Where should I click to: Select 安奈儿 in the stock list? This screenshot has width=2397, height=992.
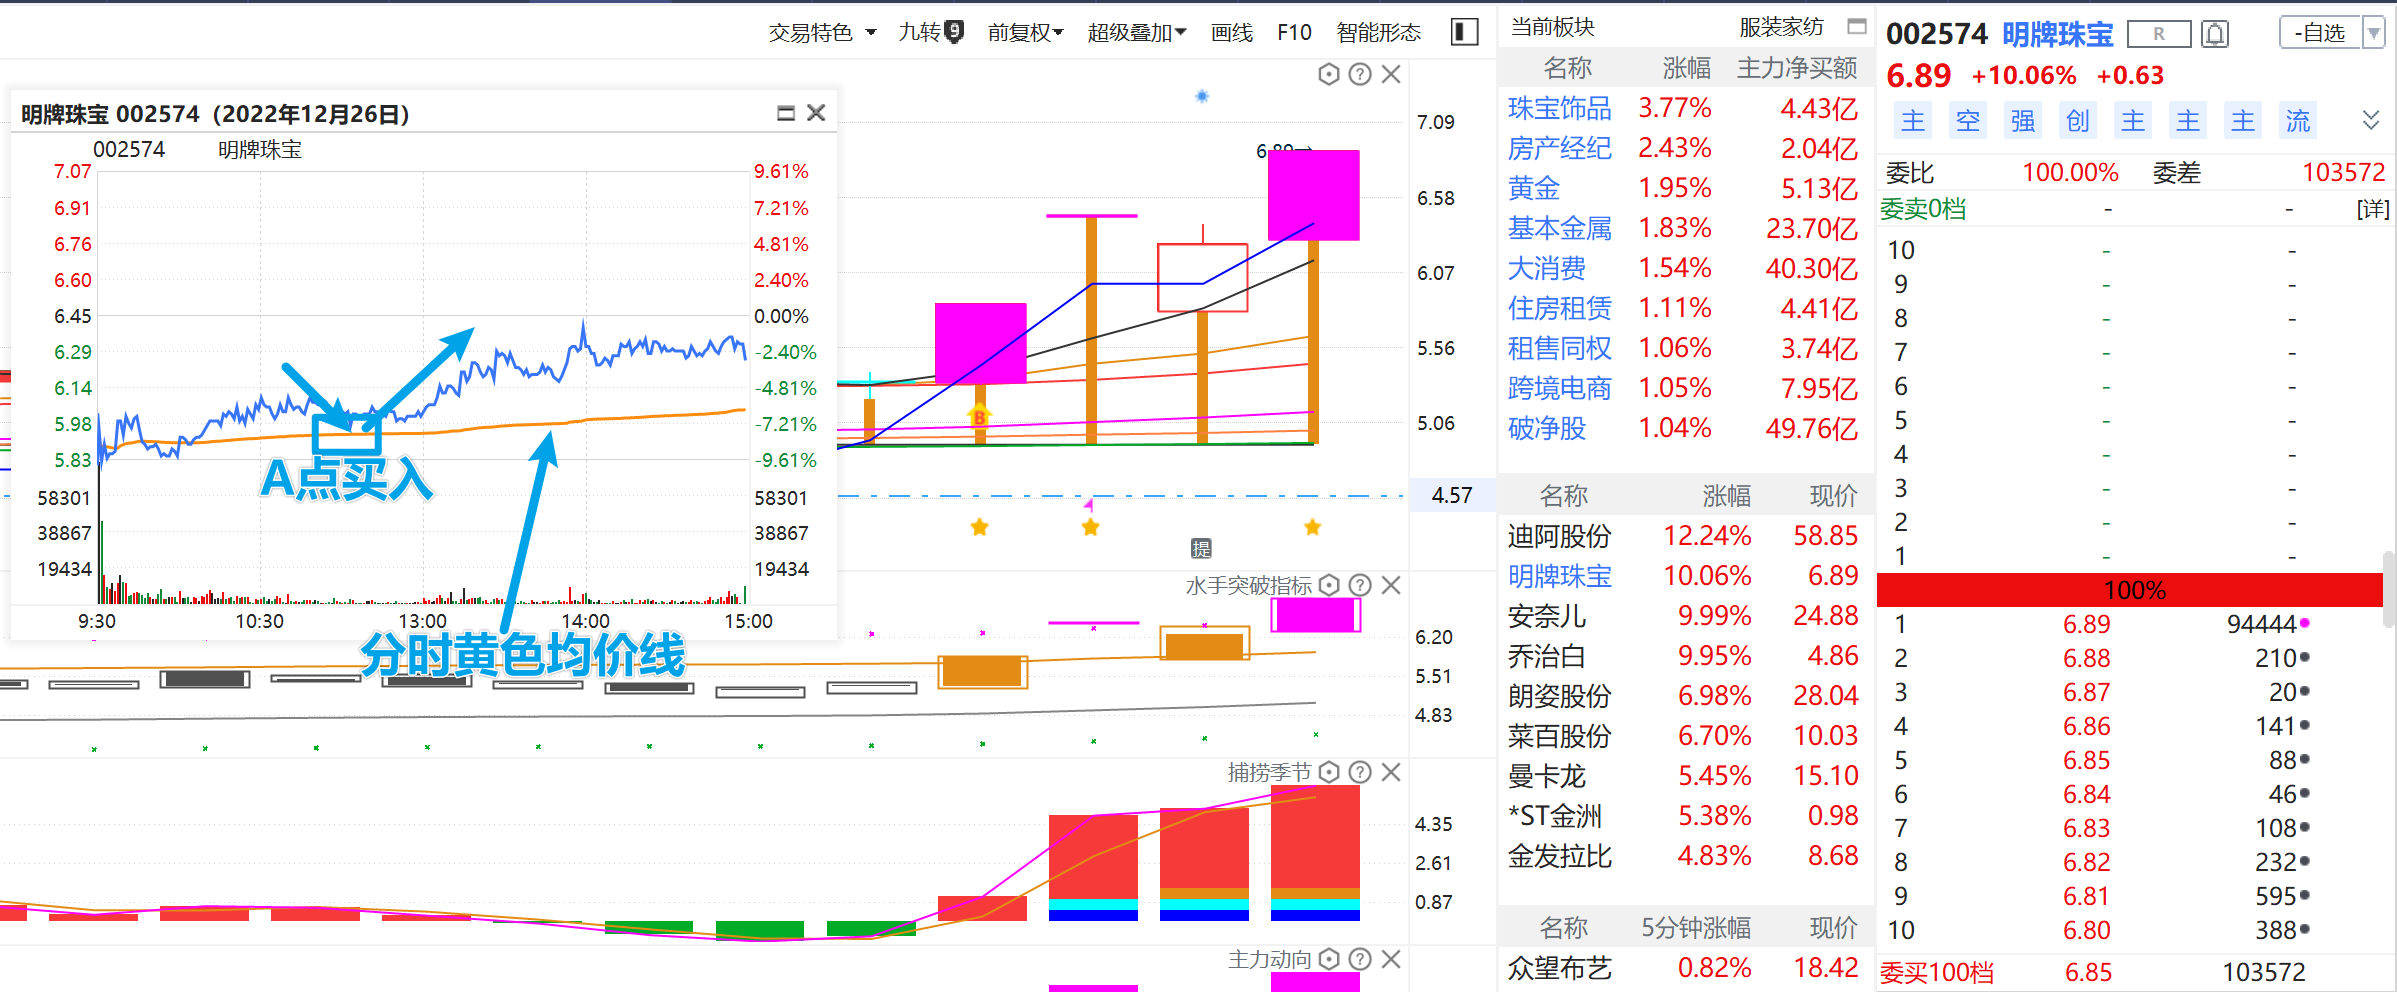click(x=1547, y=616)
